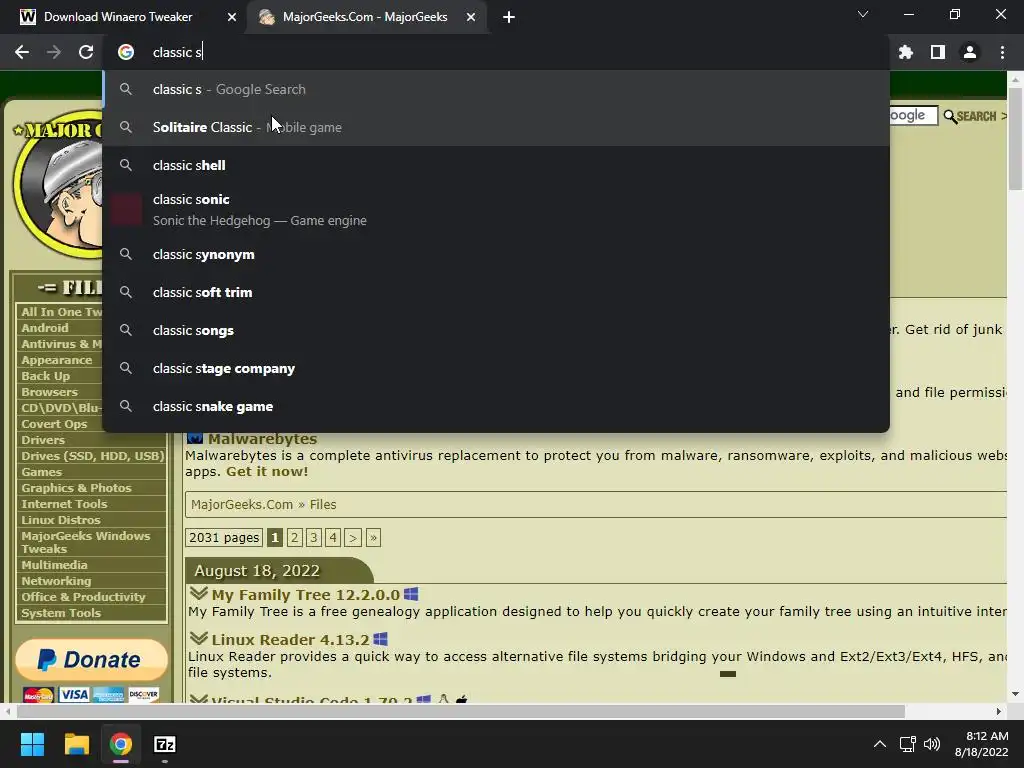Jump to last page with » button
Image resolution: width=1024 pixels, height=768 pixels.
point(373,537)
